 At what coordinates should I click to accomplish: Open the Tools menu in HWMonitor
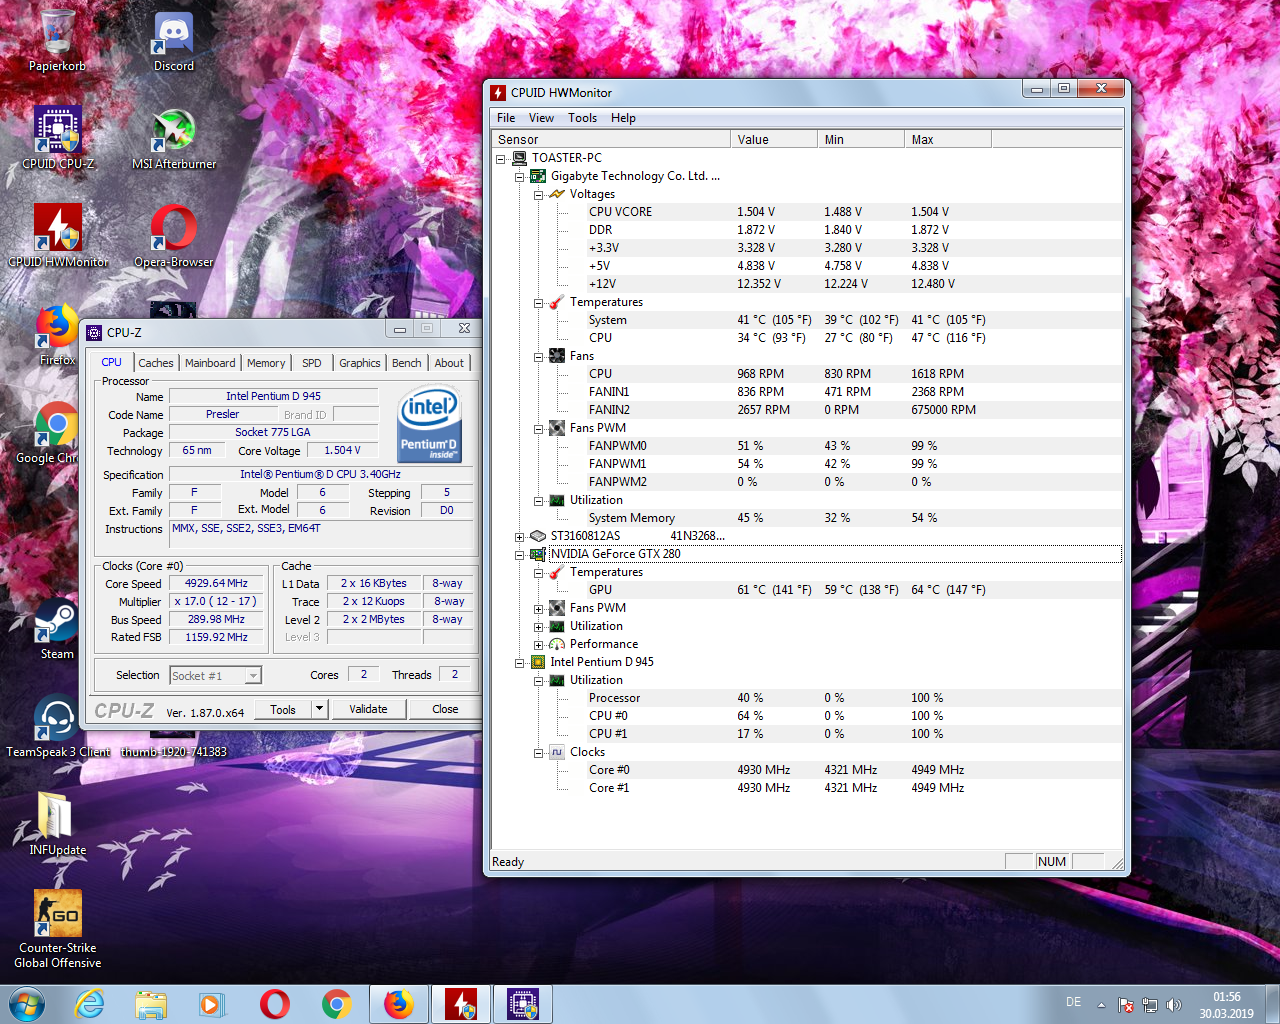point(582,118)
